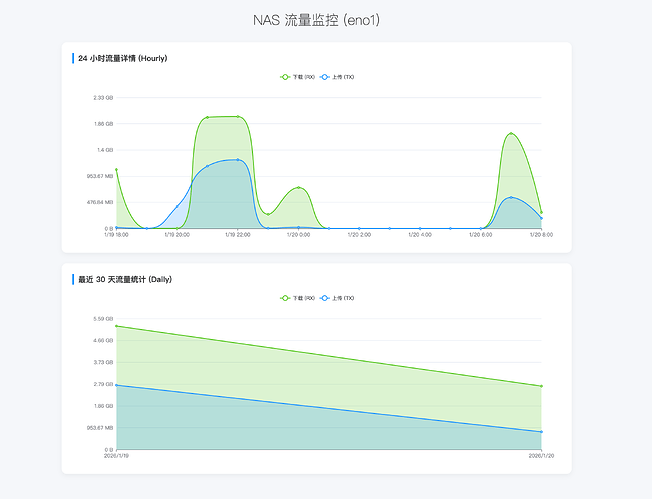Select green download point at 1/19 23:00

(x=268, y=215)
